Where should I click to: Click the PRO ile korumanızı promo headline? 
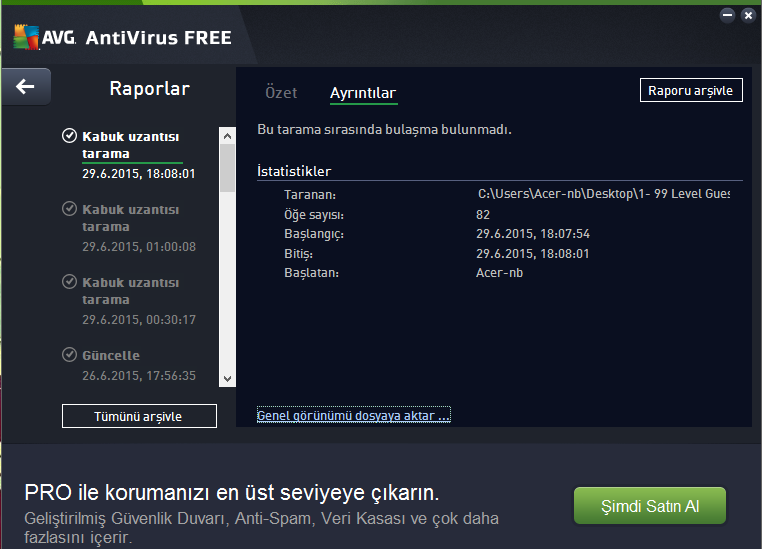coord(232,492)
